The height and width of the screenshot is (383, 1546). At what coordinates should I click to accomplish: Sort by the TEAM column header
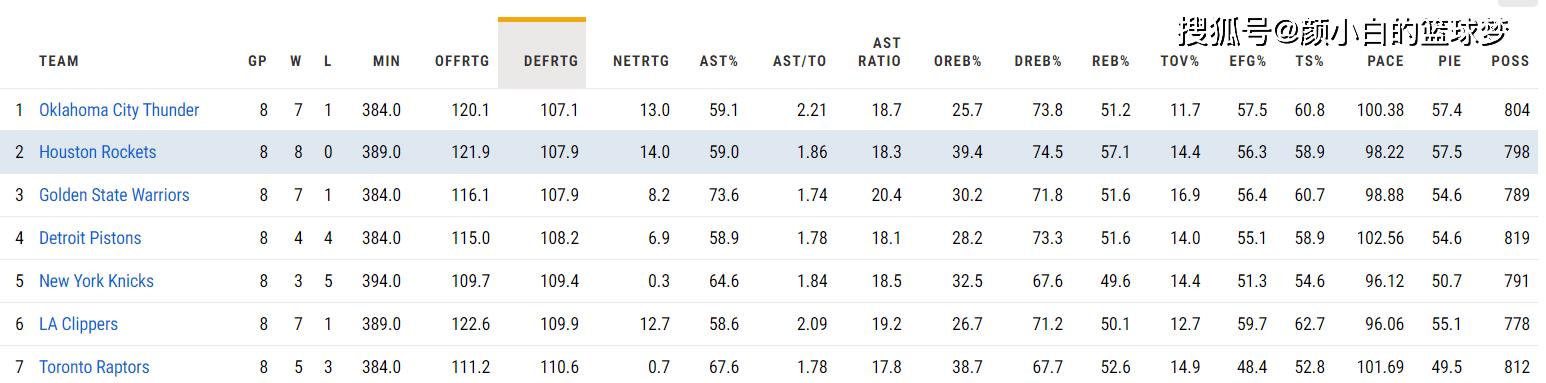point(59,61)
